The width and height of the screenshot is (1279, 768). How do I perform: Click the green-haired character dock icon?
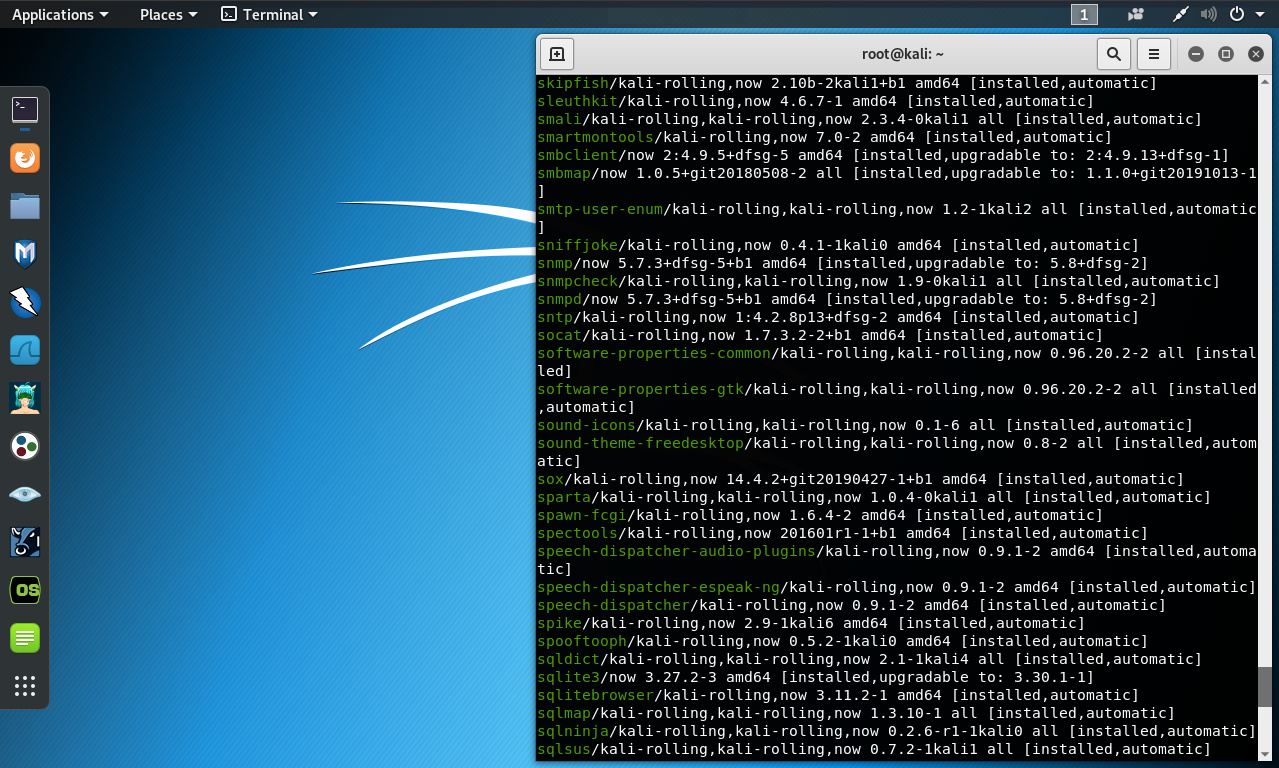pos(25,398)
